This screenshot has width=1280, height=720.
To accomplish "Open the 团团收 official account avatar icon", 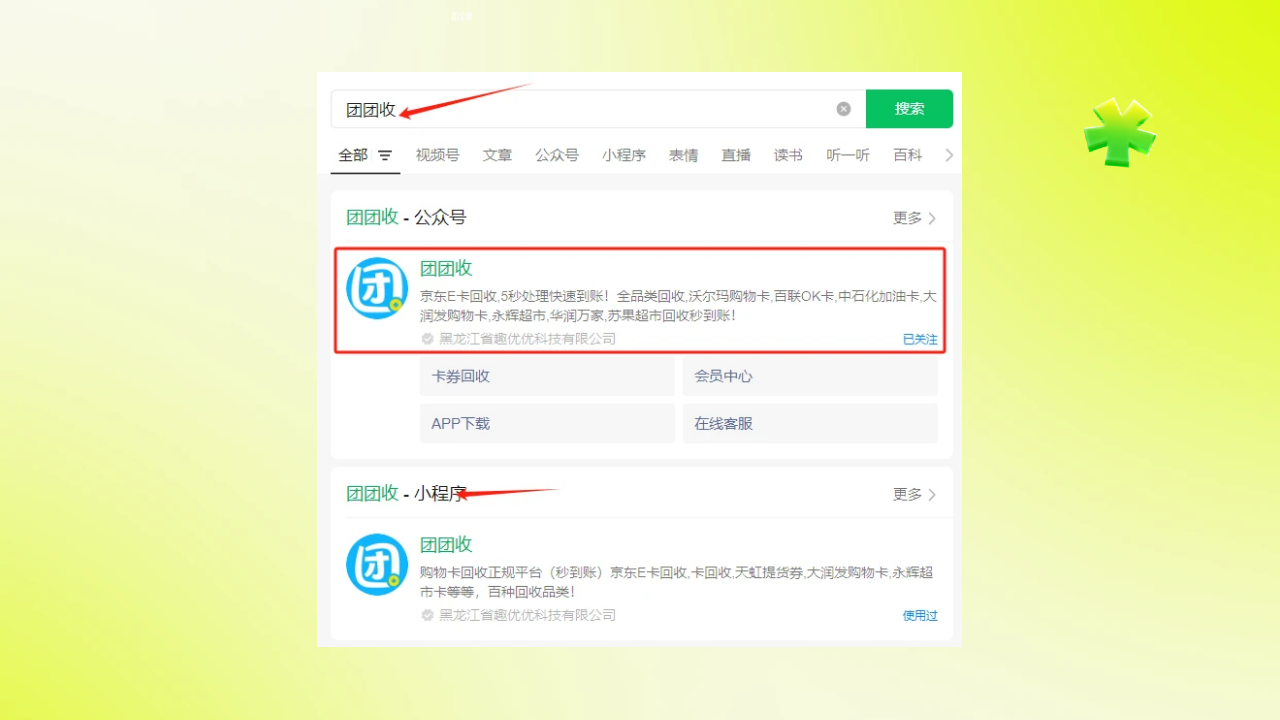I will [377, 289].
